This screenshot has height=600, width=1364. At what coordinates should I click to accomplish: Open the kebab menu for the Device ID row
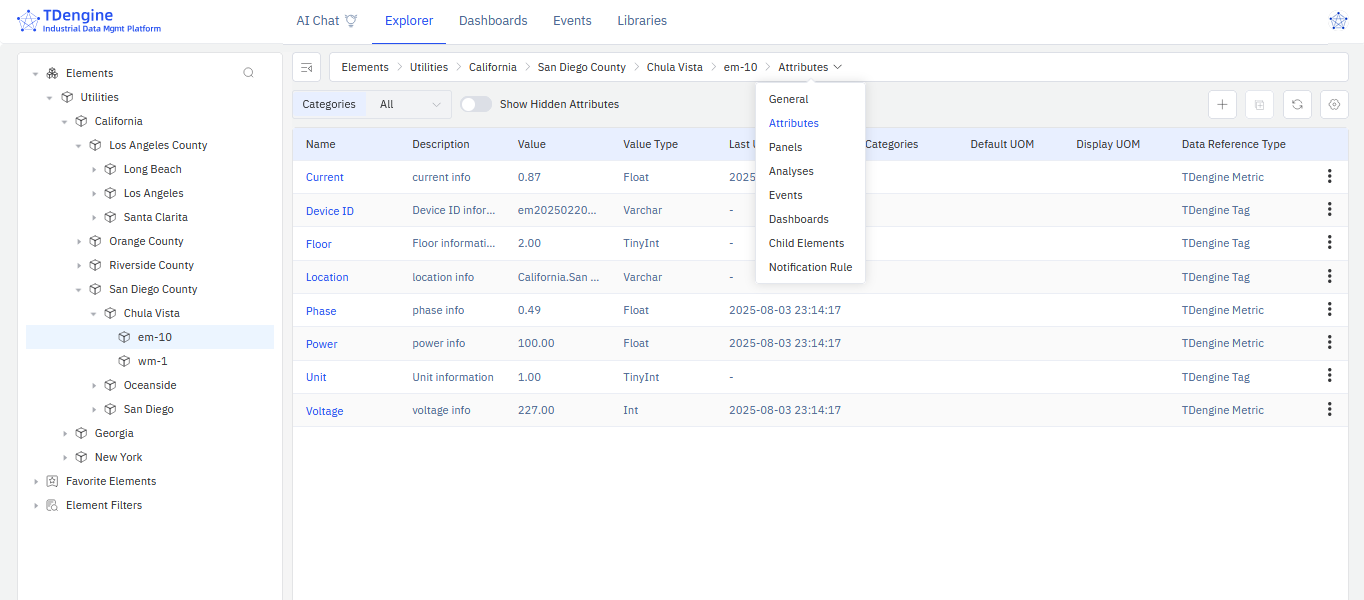coord(1329,209)
